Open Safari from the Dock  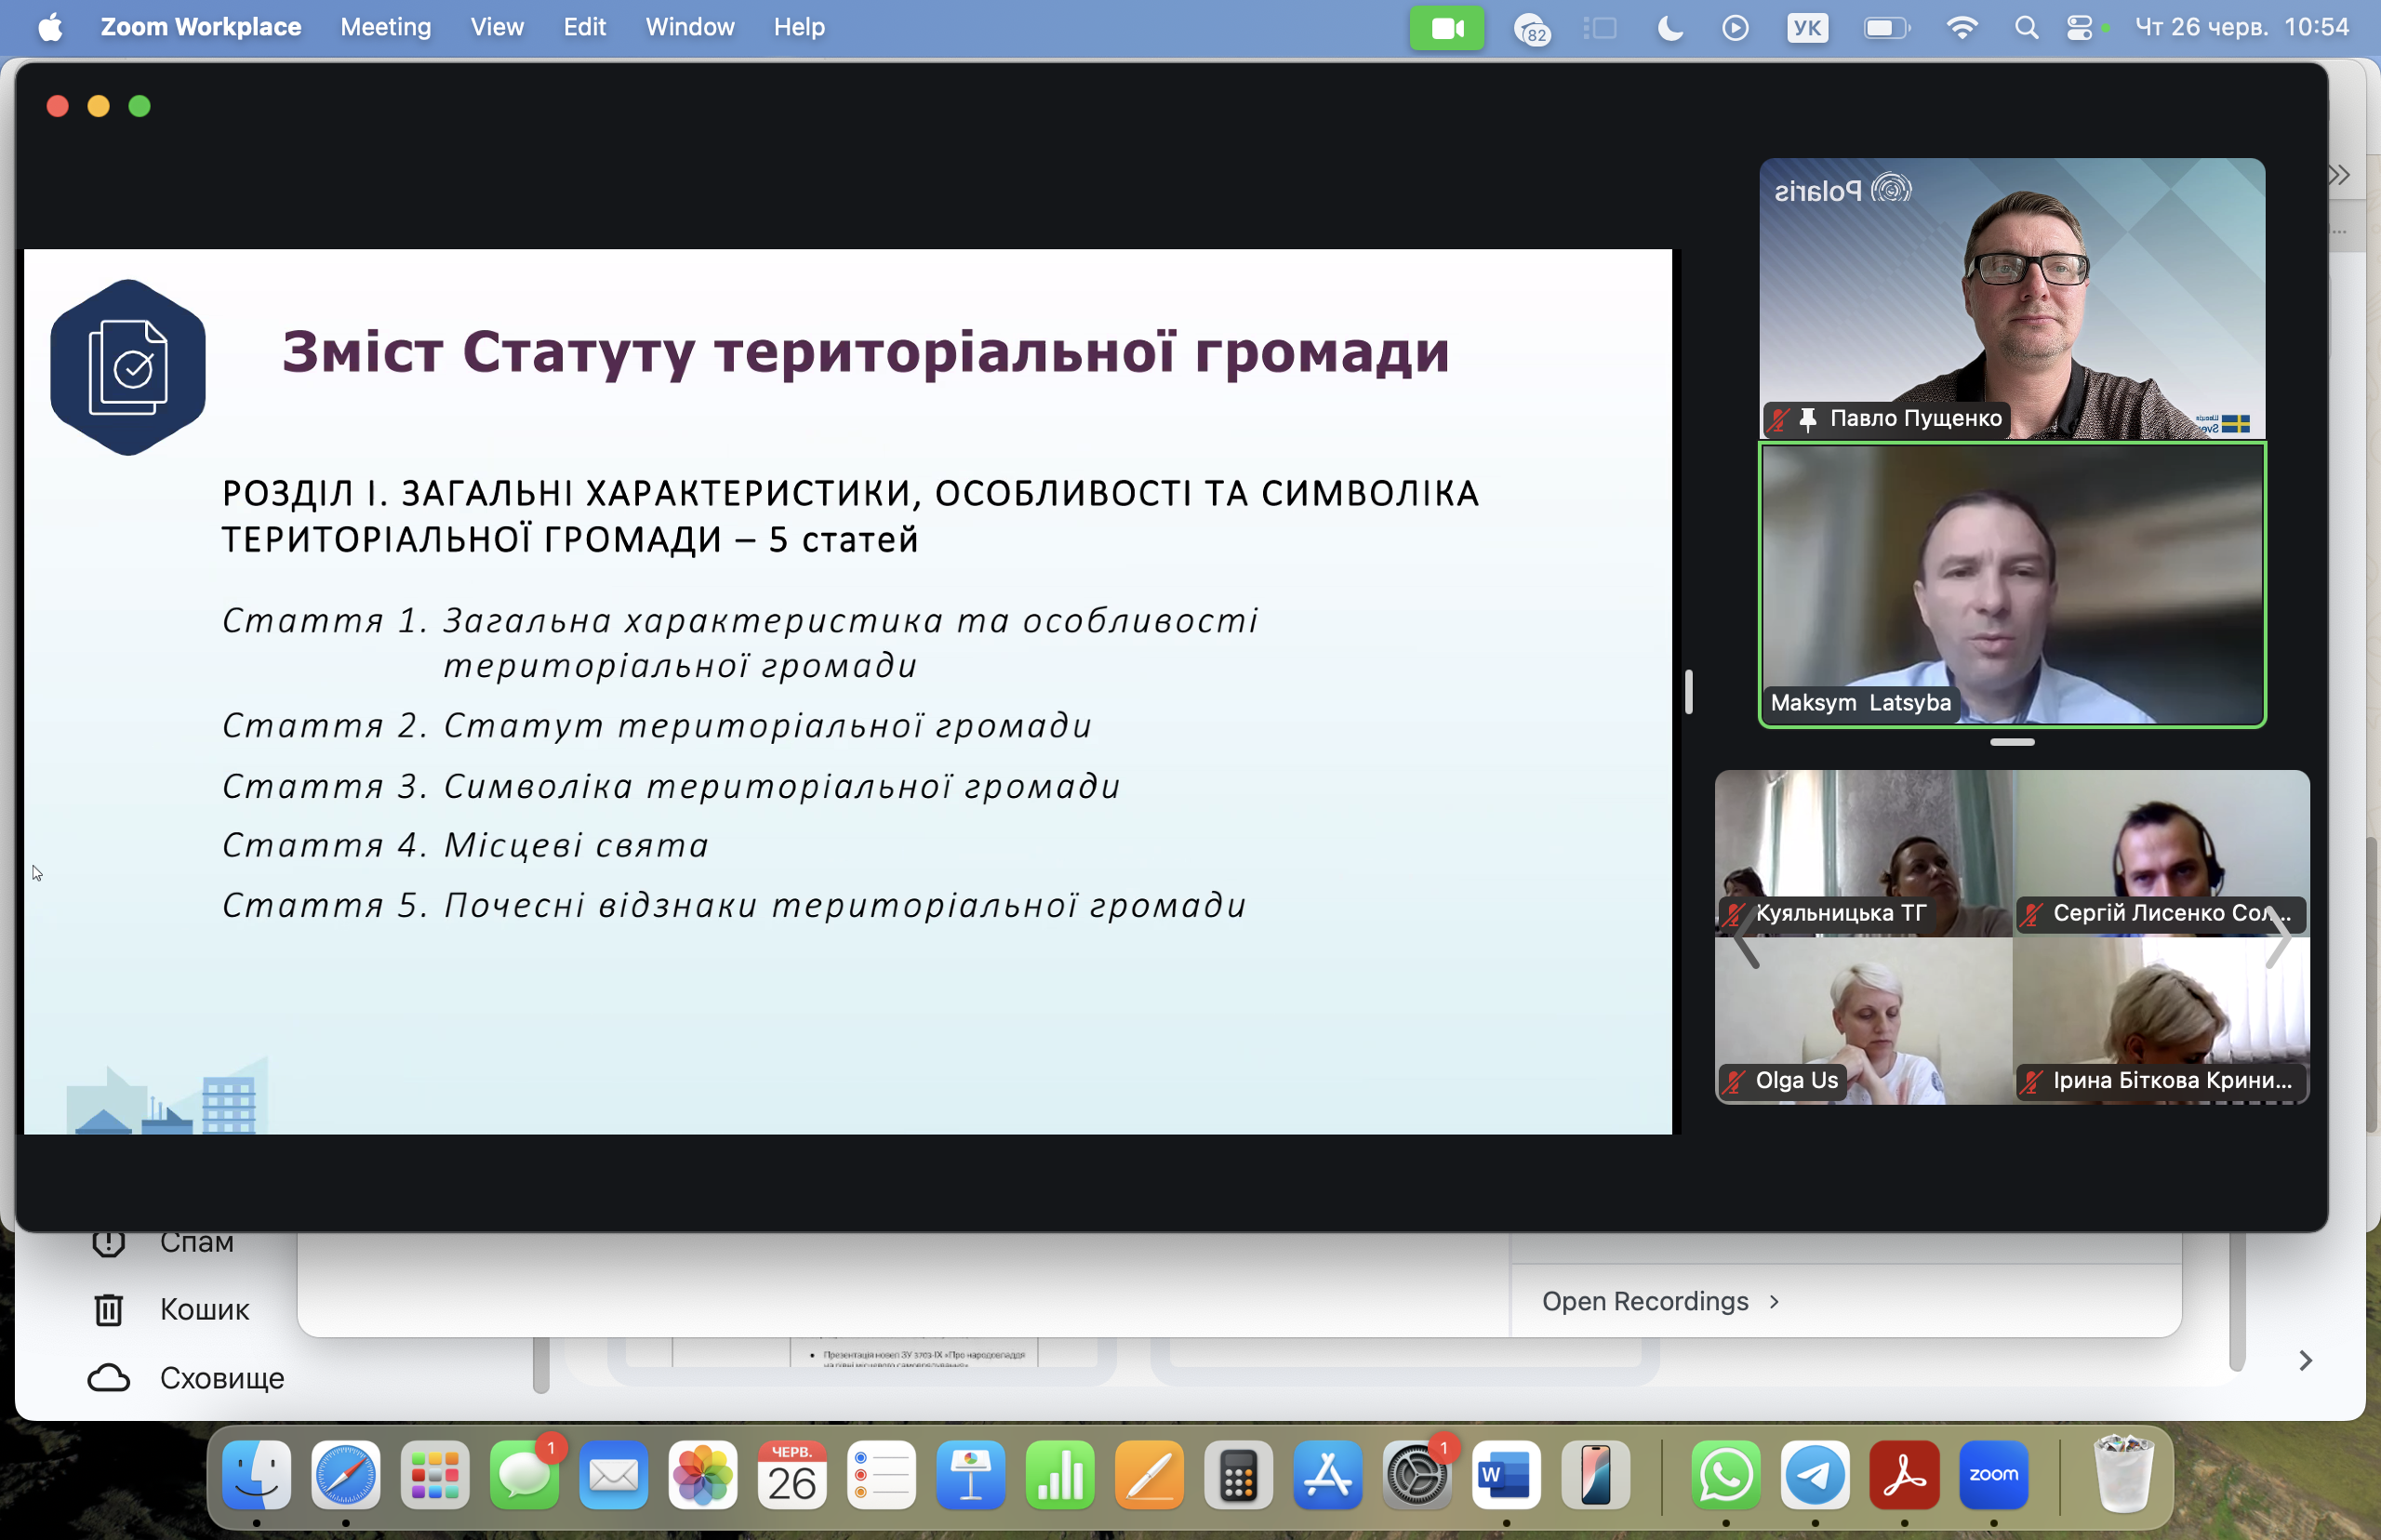point(346,1475)
